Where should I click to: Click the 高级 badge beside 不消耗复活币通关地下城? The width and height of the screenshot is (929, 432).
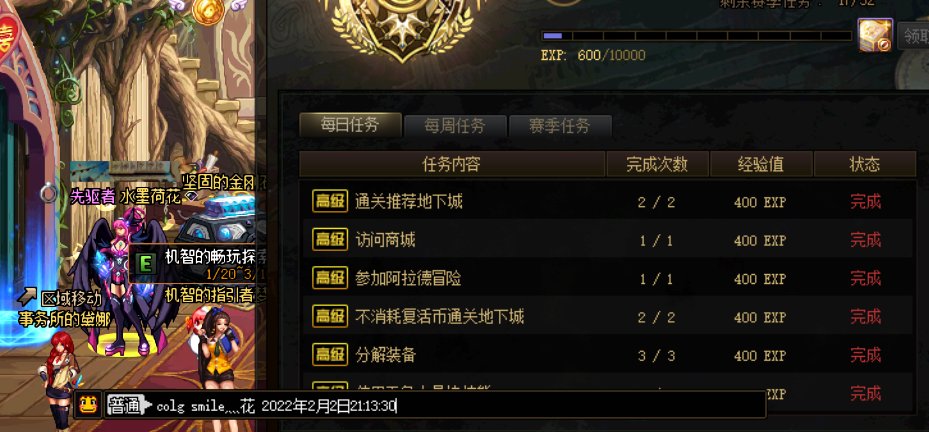[330, 316]
